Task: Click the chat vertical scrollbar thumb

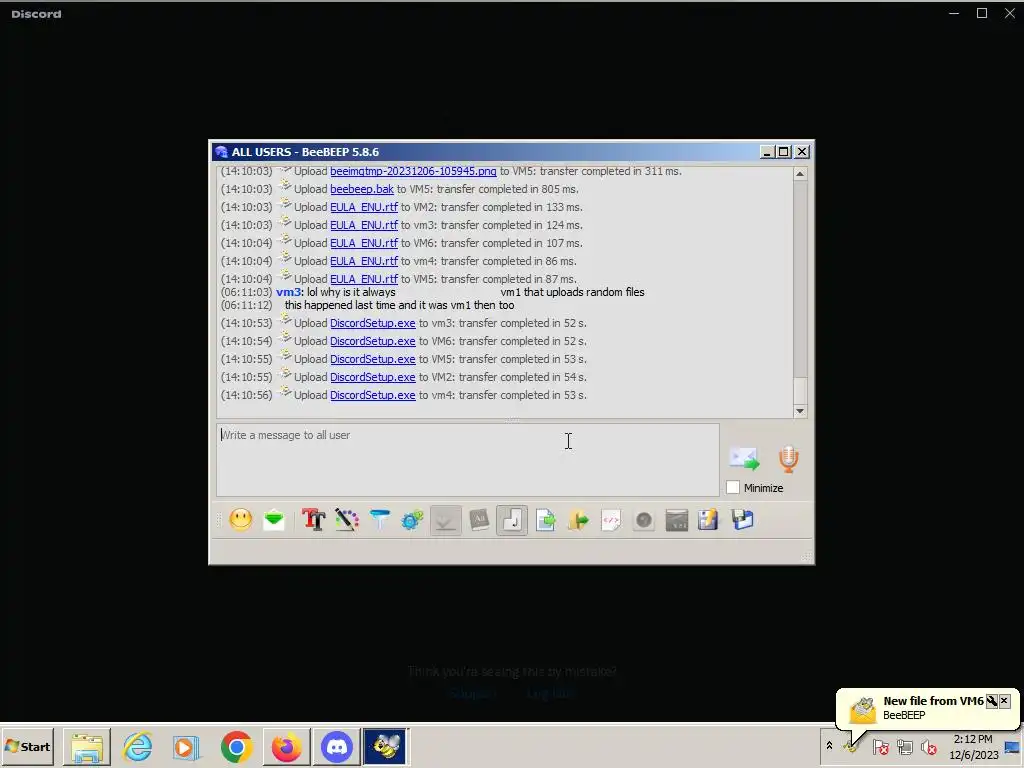Action: click(799, 391)
